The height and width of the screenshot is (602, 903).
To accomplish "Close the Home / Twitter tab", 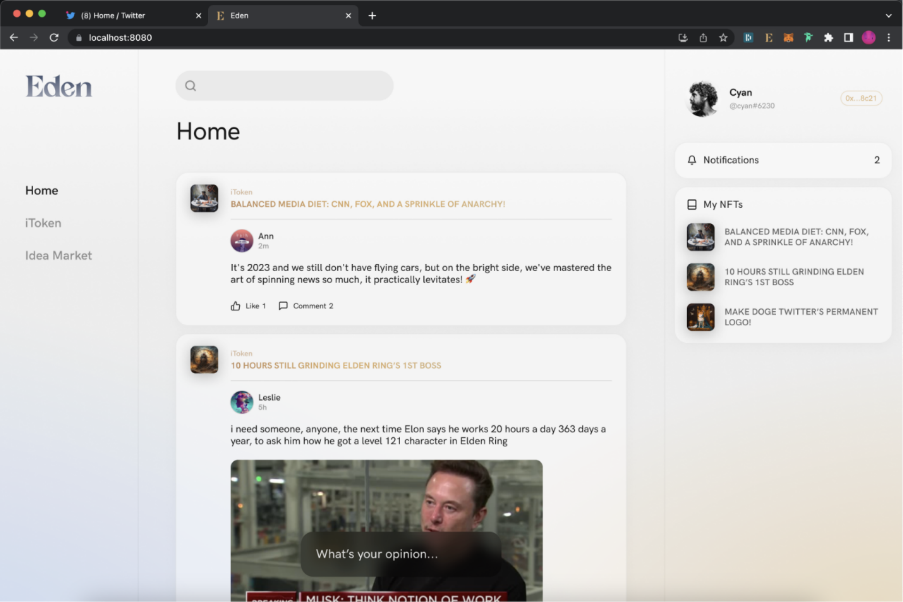I will pos(199,16).
